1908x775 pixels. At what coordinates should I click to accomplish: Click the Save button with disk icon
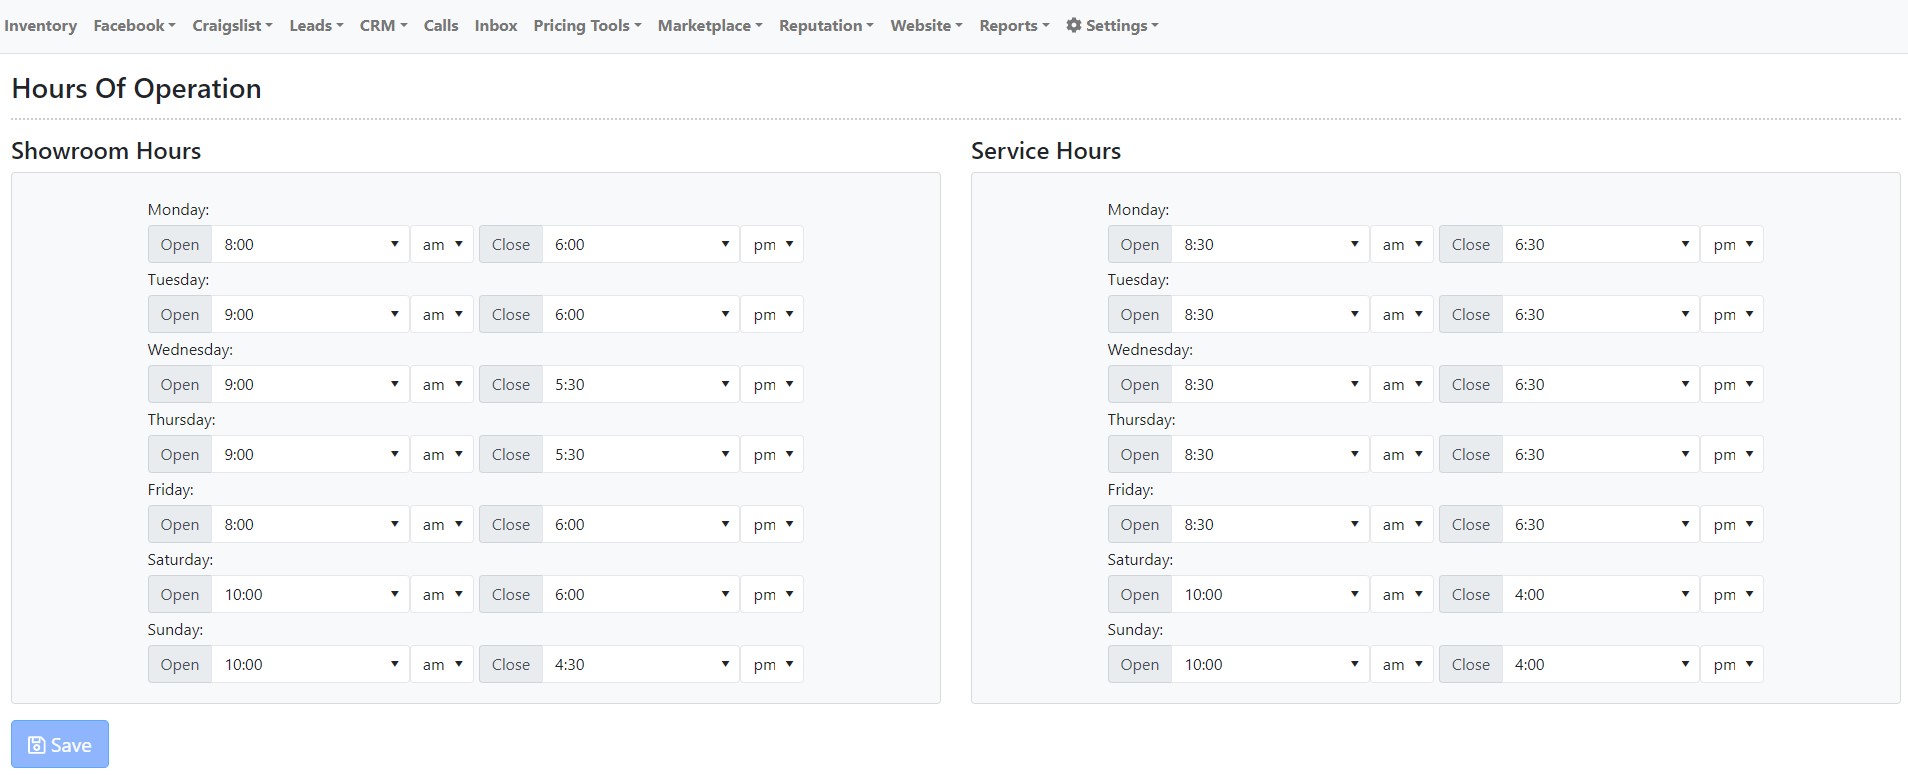coord(60,745)
